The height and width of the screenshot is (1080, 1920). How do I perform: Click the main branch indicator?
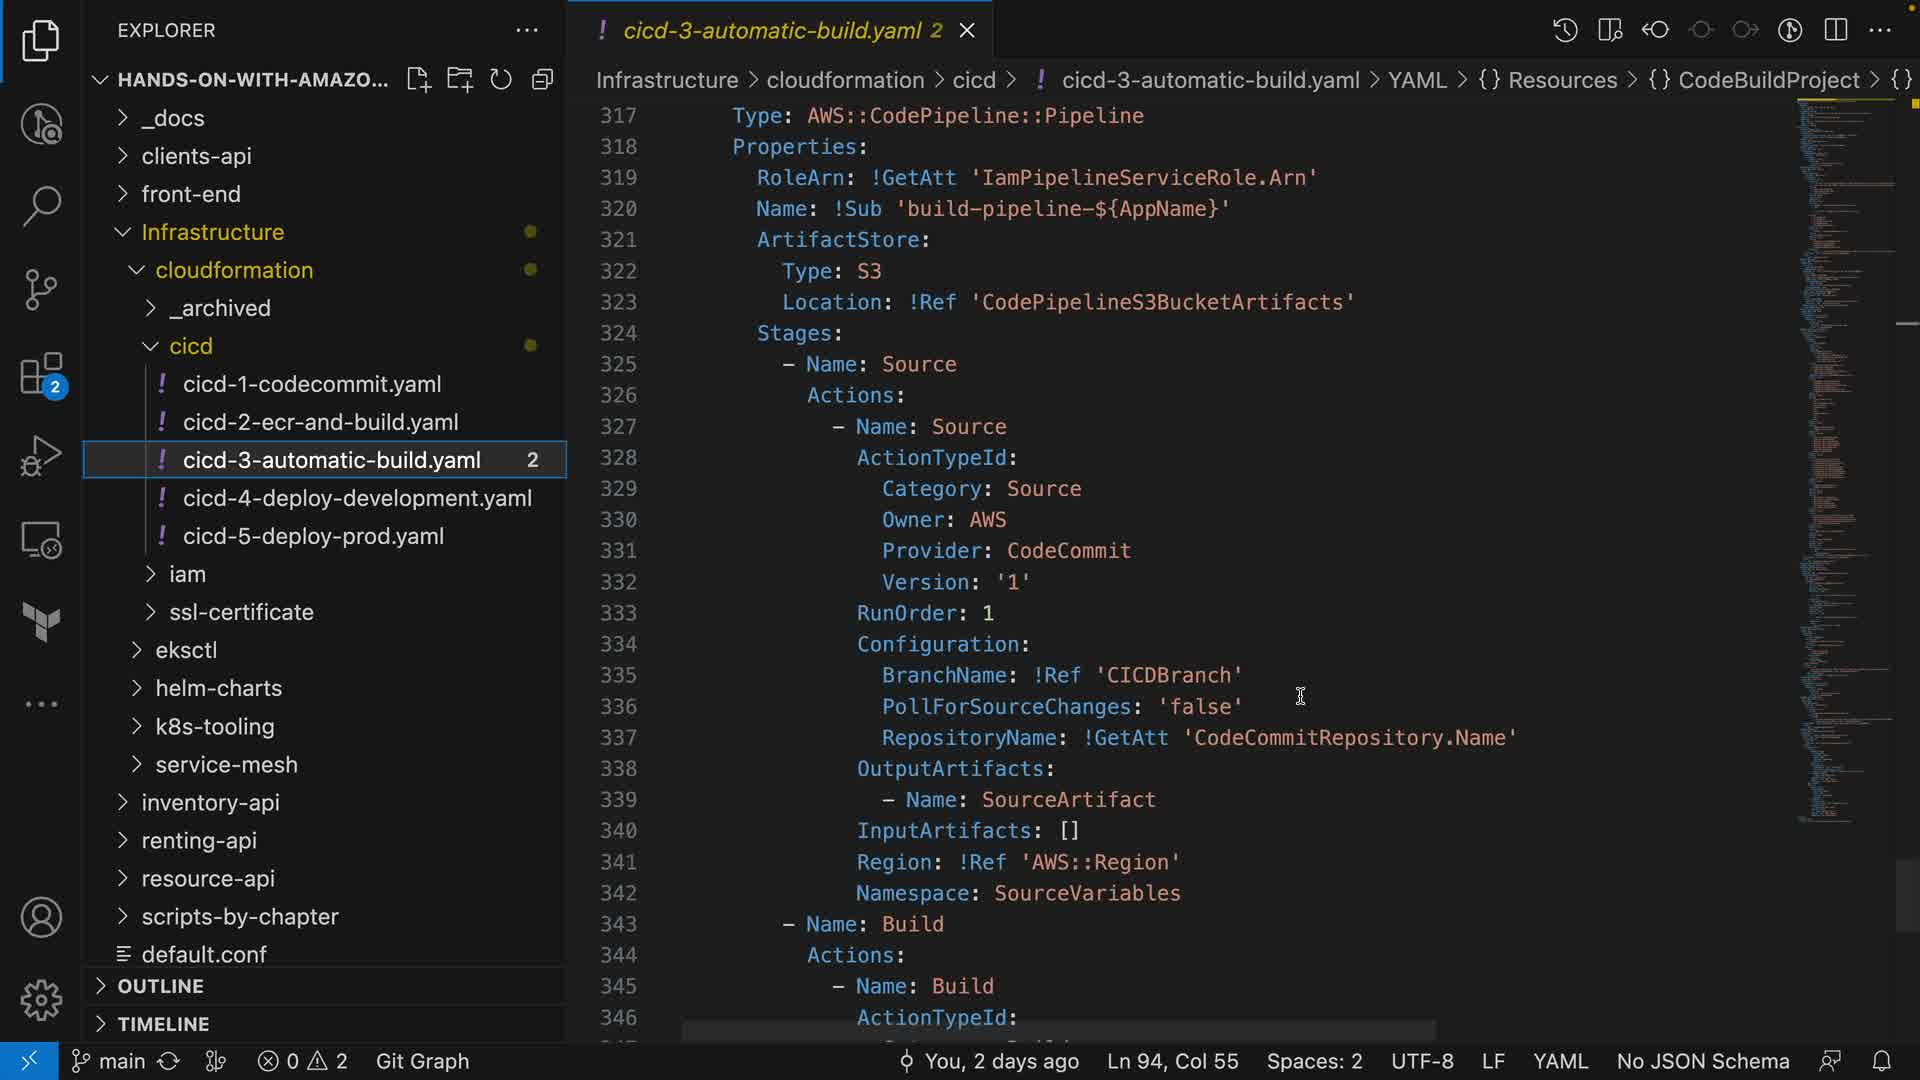[x=110, y=1061]
